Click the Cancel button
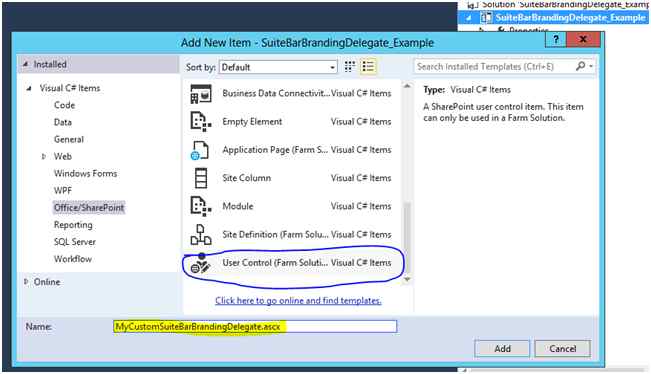651x374 pixels. tap(562, 349)
